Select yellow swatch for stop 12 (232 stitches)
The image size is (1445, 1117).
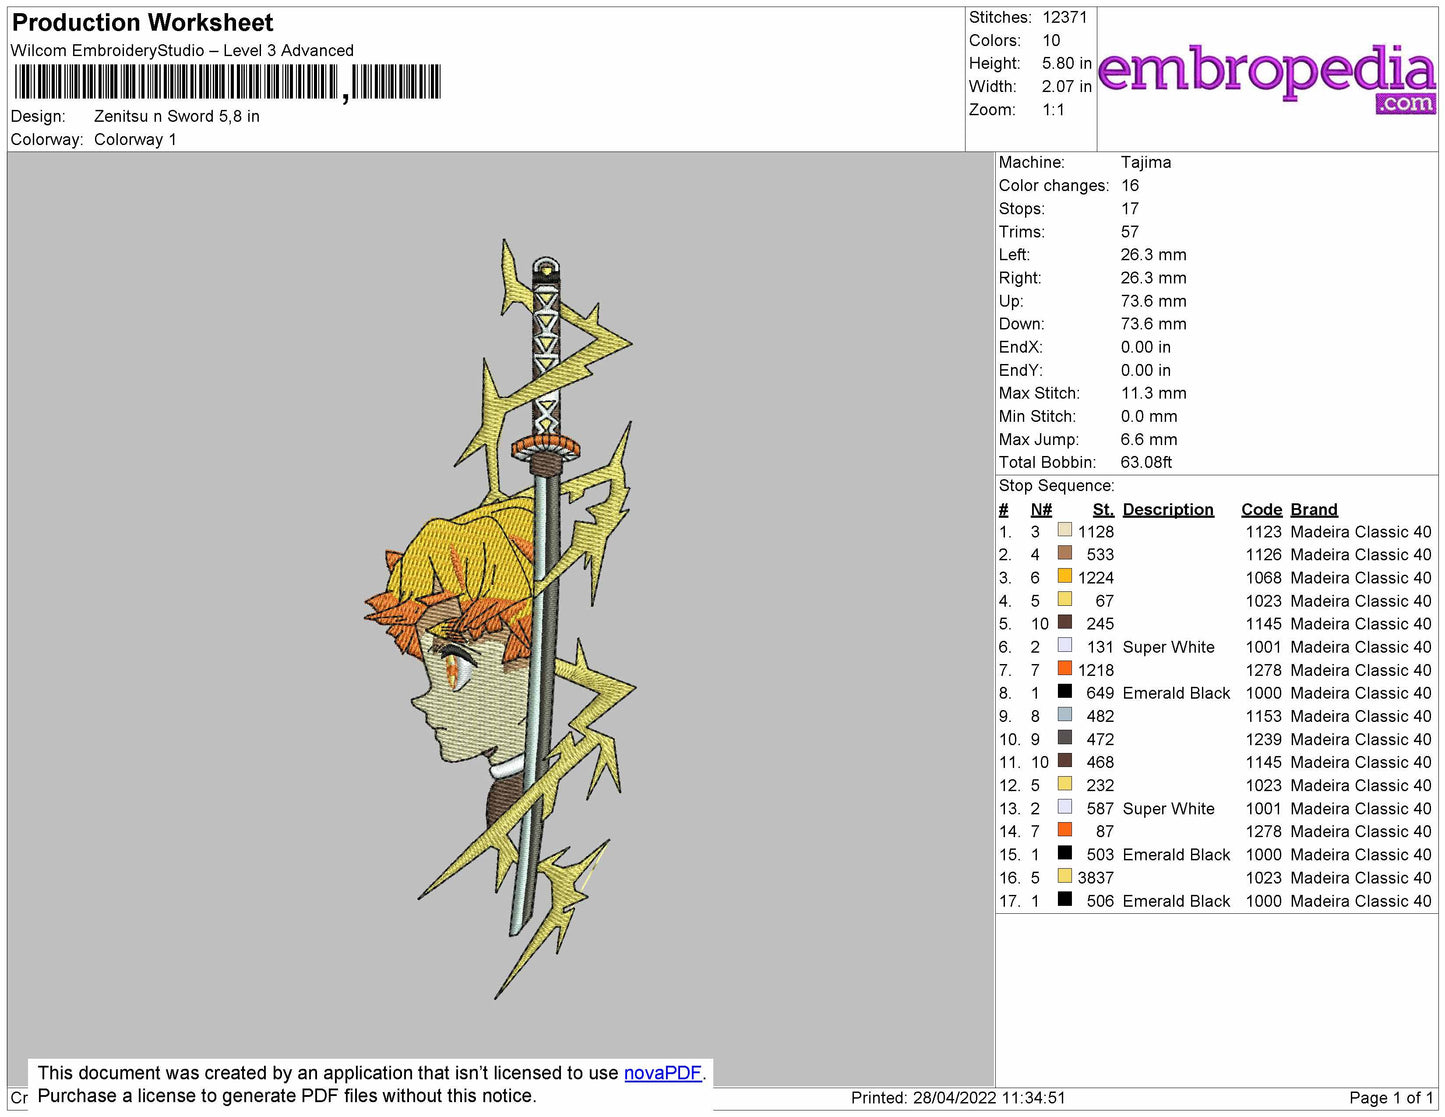click(x=1064, y=783)
